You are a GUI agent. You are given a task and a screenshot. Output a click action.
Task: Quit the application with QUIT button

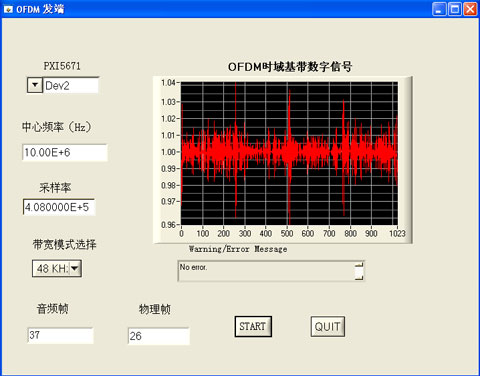point(328,326)
